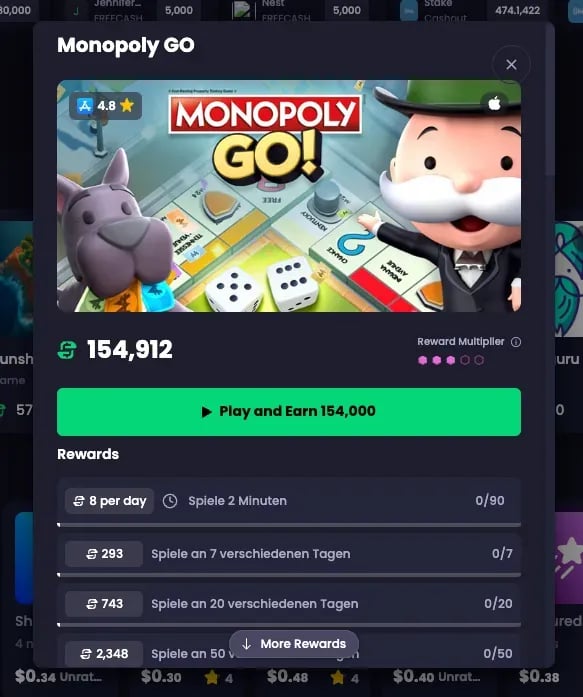Click the green coin icon beside 154,912
Screen dimensions: 583x697
67,350
